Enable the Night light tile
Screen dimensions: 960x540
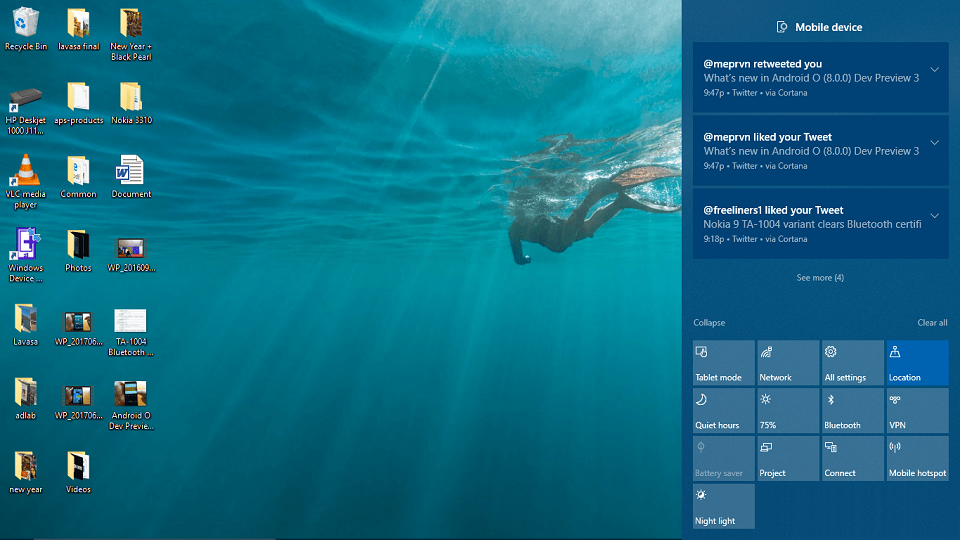[724, 506]
